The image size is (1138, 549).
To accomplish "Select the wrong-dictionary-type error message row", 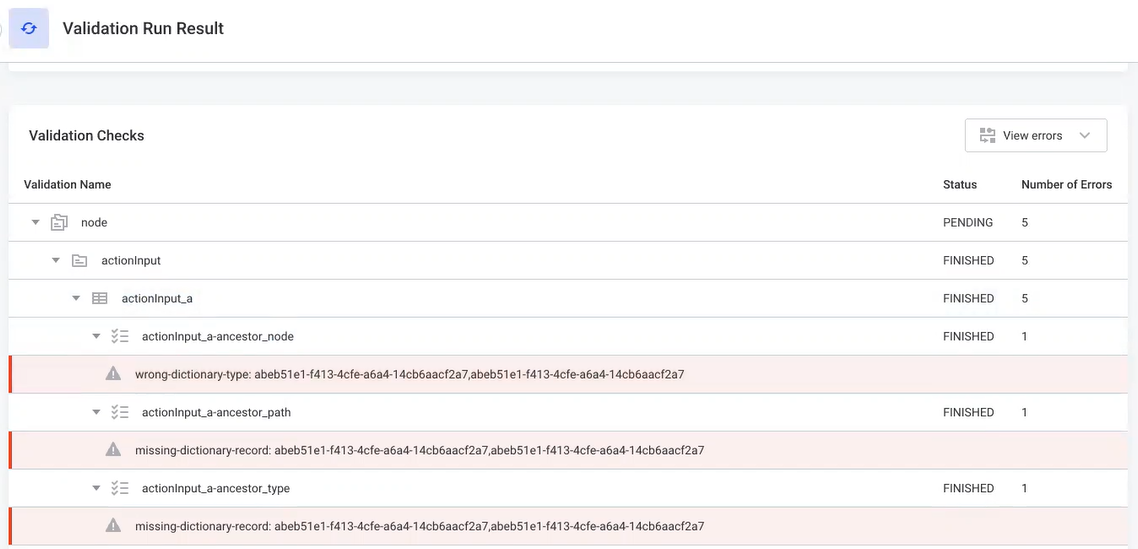I will coord(409,375).
